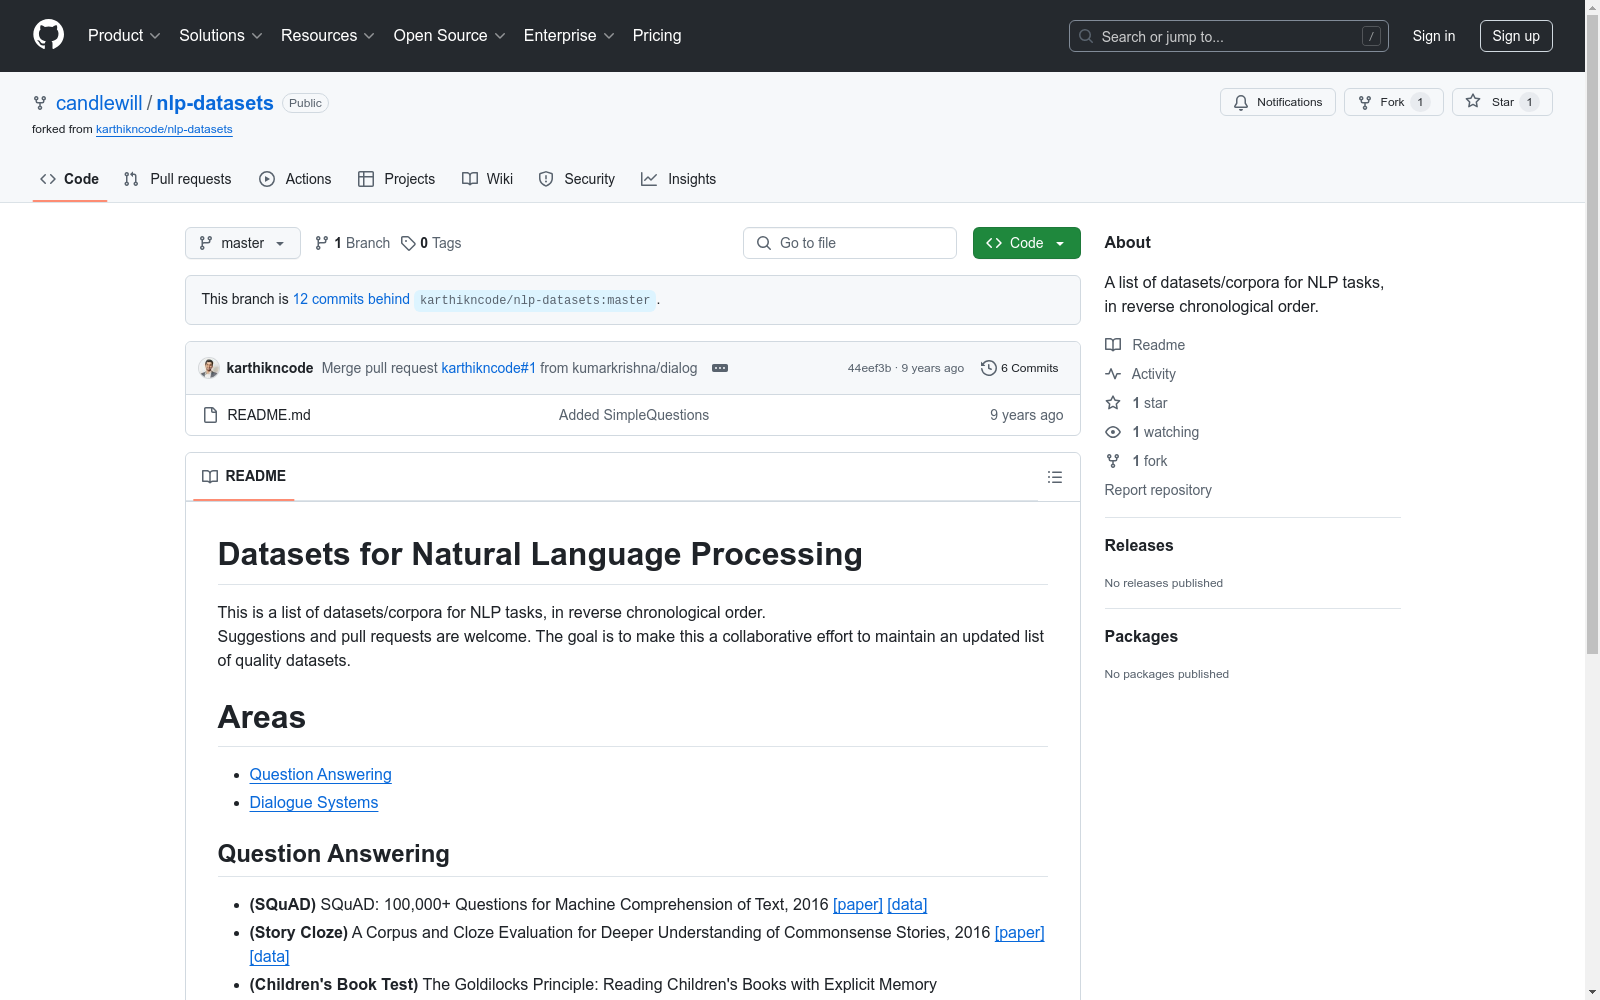The image size is (1600, 1000).
Task: Click the star icon next to 1 star
Action: pyautogui.click(x=1113, y=403)
